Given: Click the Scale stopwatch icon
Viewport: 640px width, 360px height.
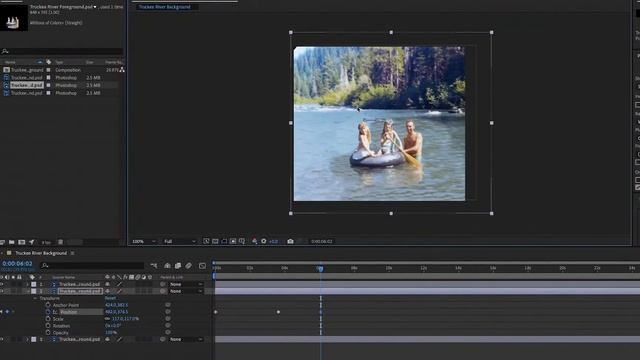Looking at the screenshot, I should 48,319.
